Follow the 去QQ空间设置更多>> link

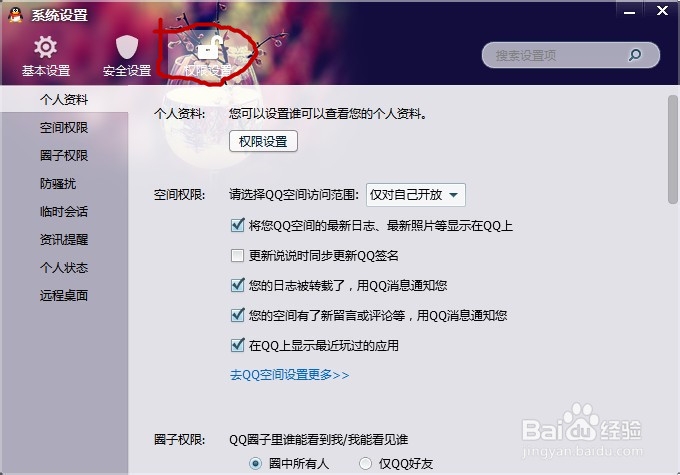click(289, 375)
